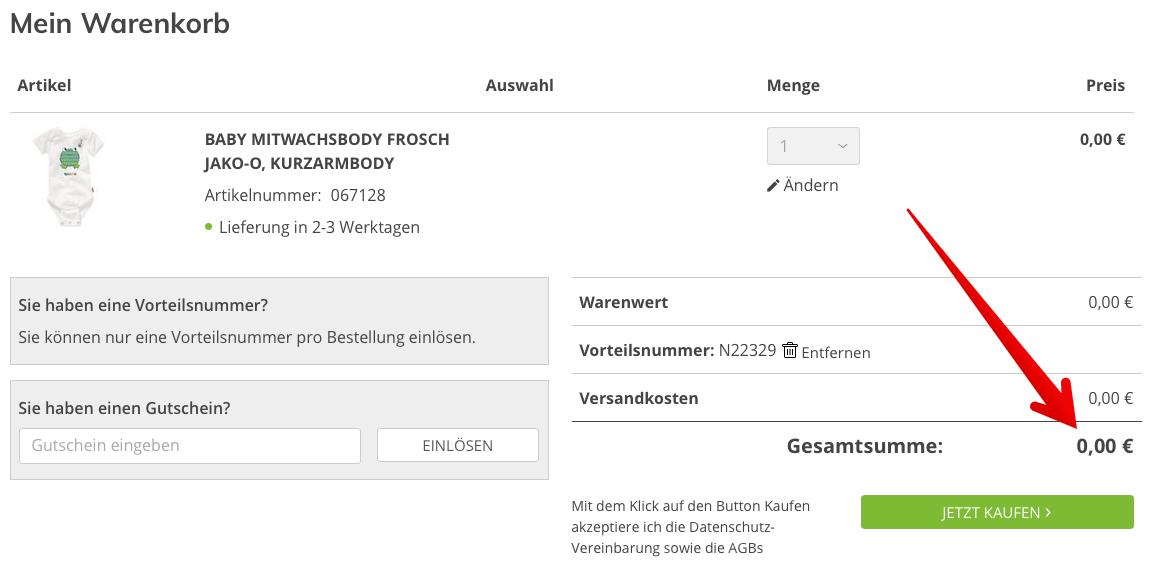
Task: Click the Menge column header
Action: (793, 86)
